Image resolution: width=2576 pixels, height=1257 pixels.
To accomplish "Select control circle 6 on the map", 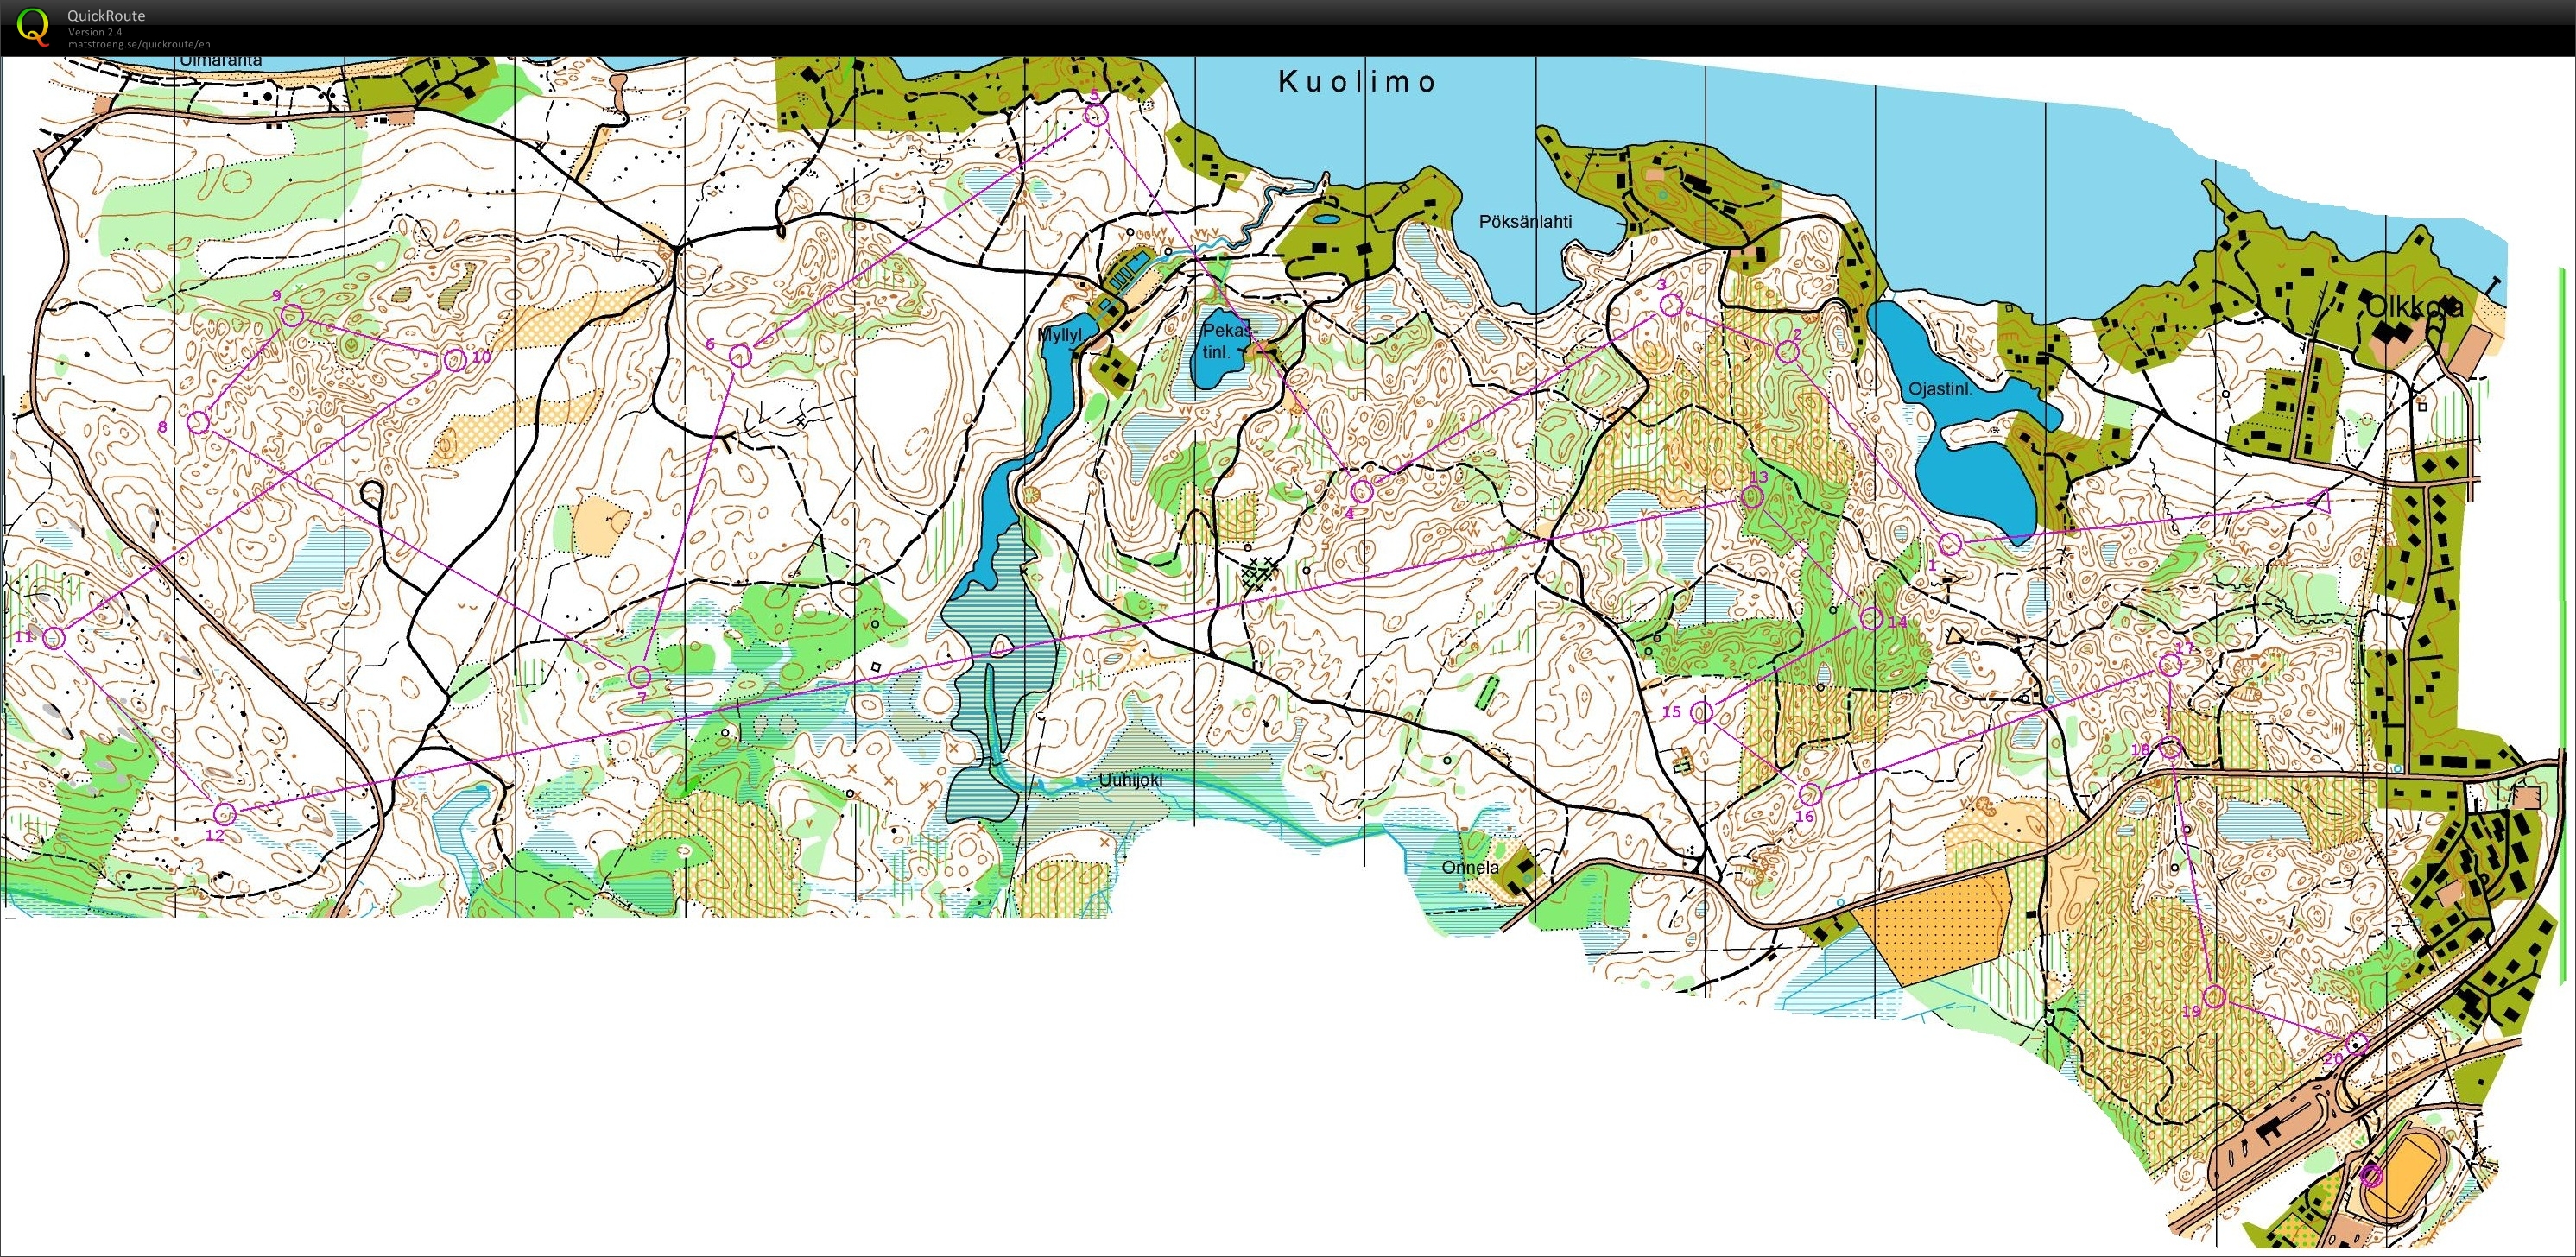I will point(740,355).
